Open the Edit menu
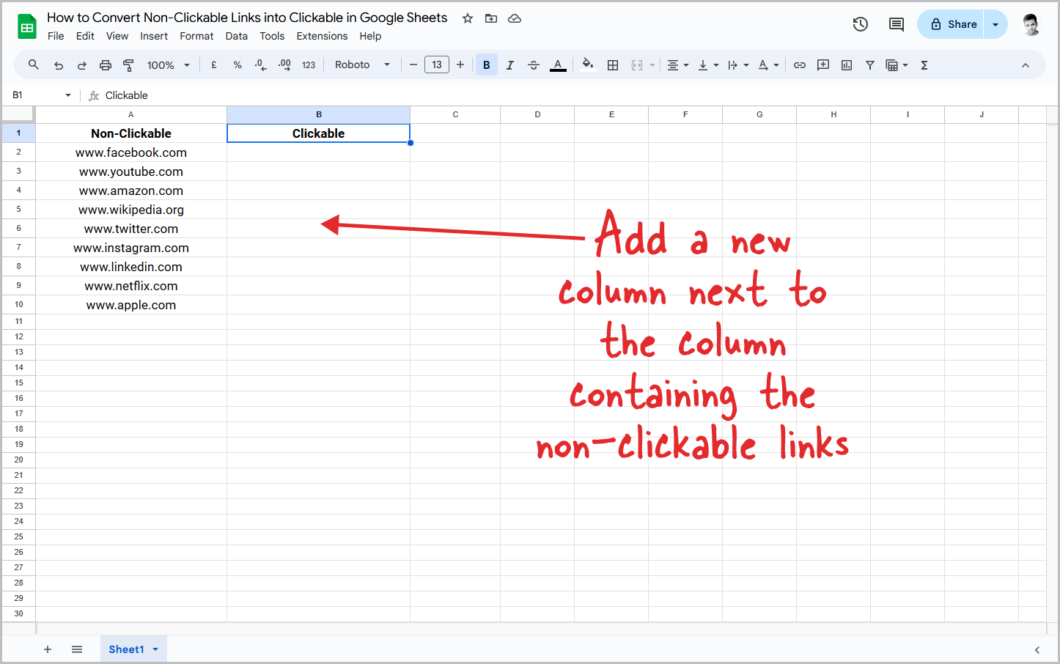 tap(85, 36)
